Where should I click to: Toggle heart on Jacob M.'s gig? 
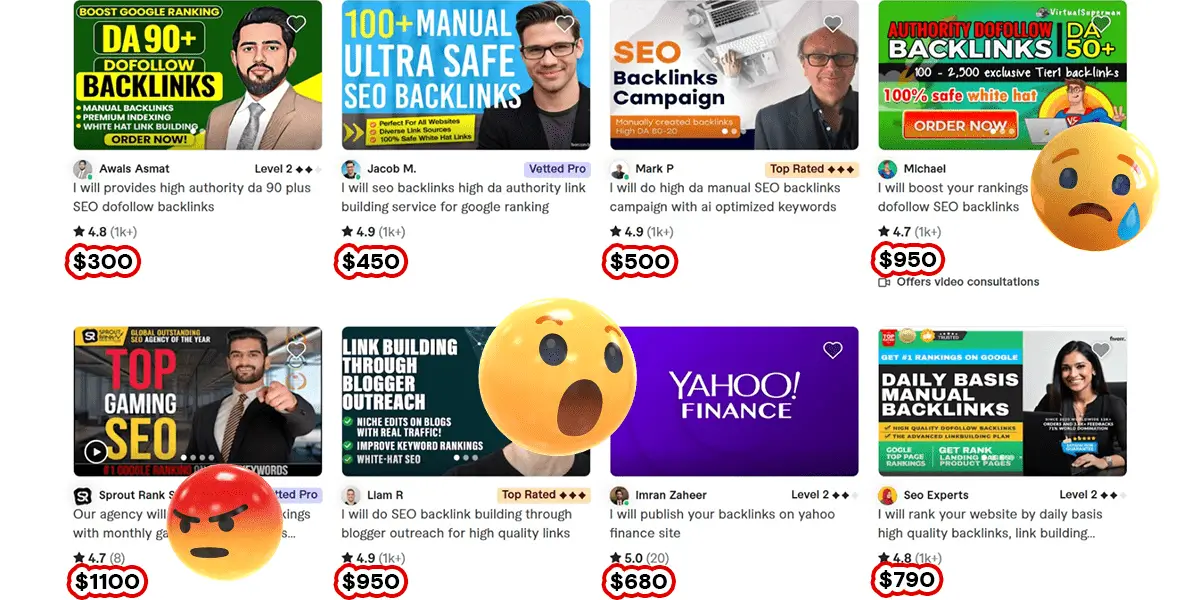click(x=565, y=24)
